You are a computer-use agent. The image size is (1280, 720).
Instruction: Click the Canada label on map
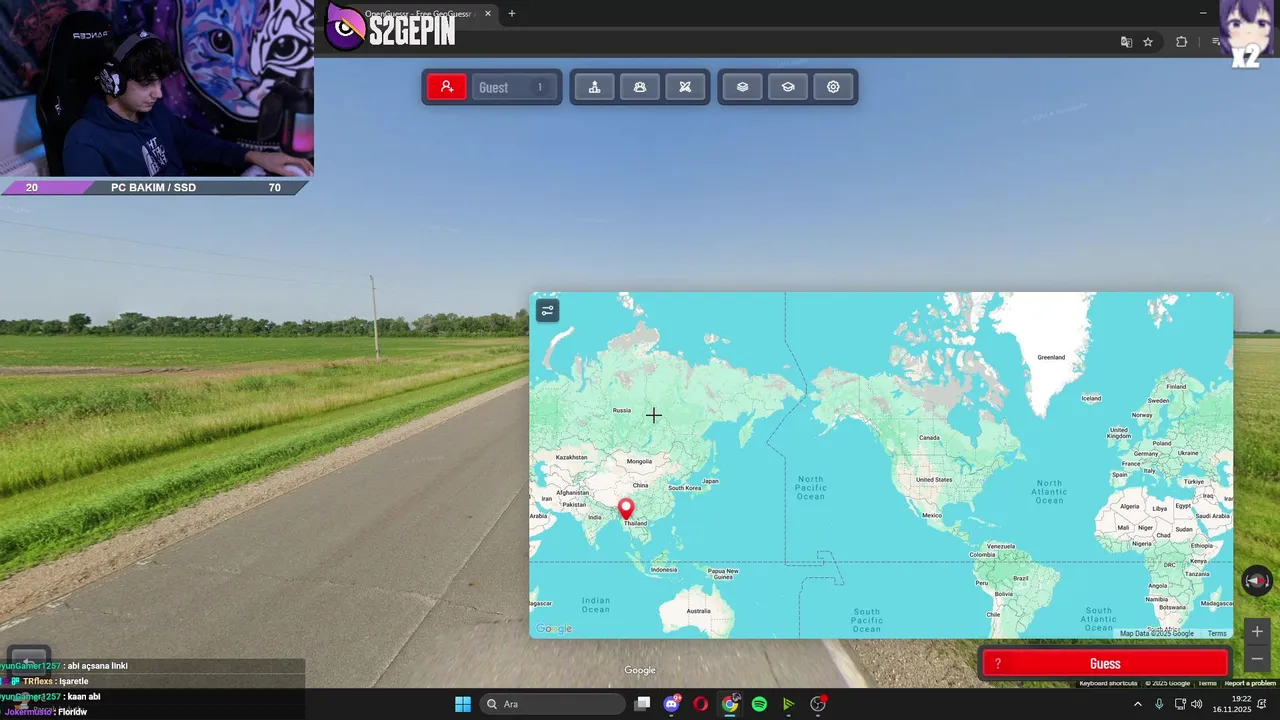point(929,437)
